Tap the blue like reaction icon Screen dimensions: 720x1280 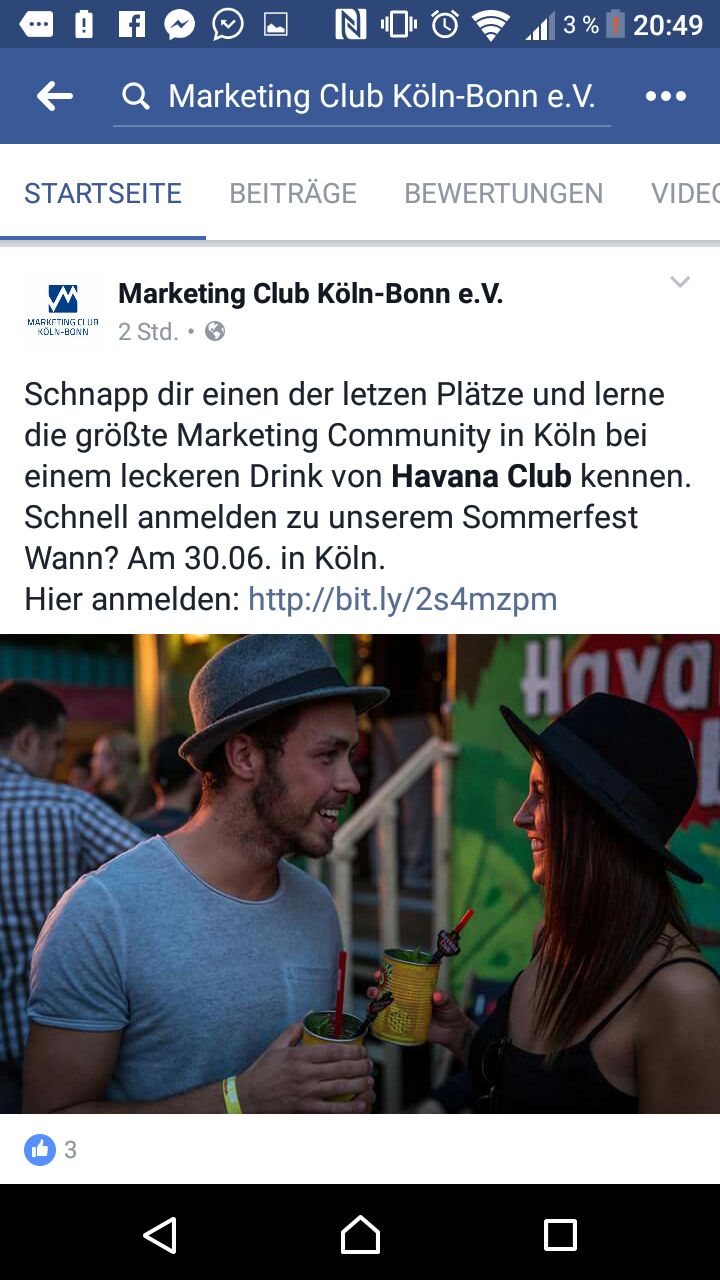pos(40,1150)
